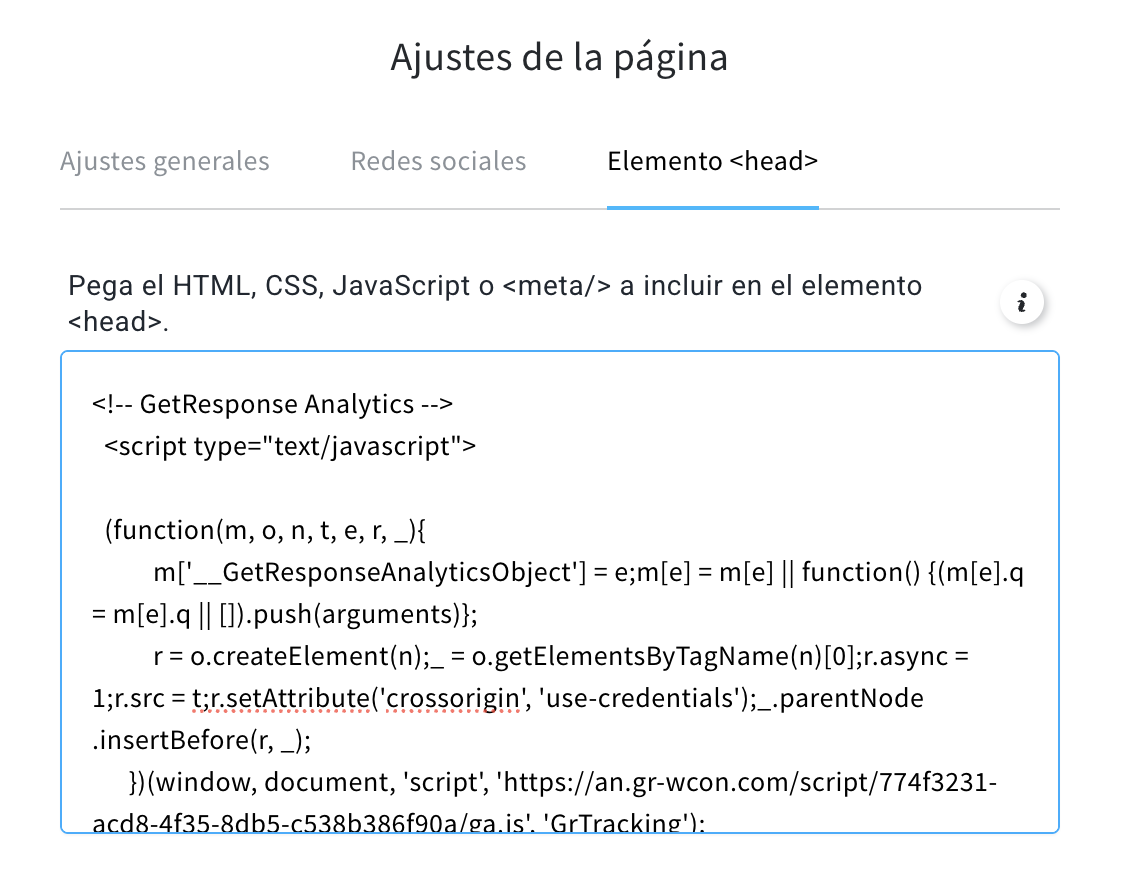Select the Elemento <head> tab

(712, 161)
